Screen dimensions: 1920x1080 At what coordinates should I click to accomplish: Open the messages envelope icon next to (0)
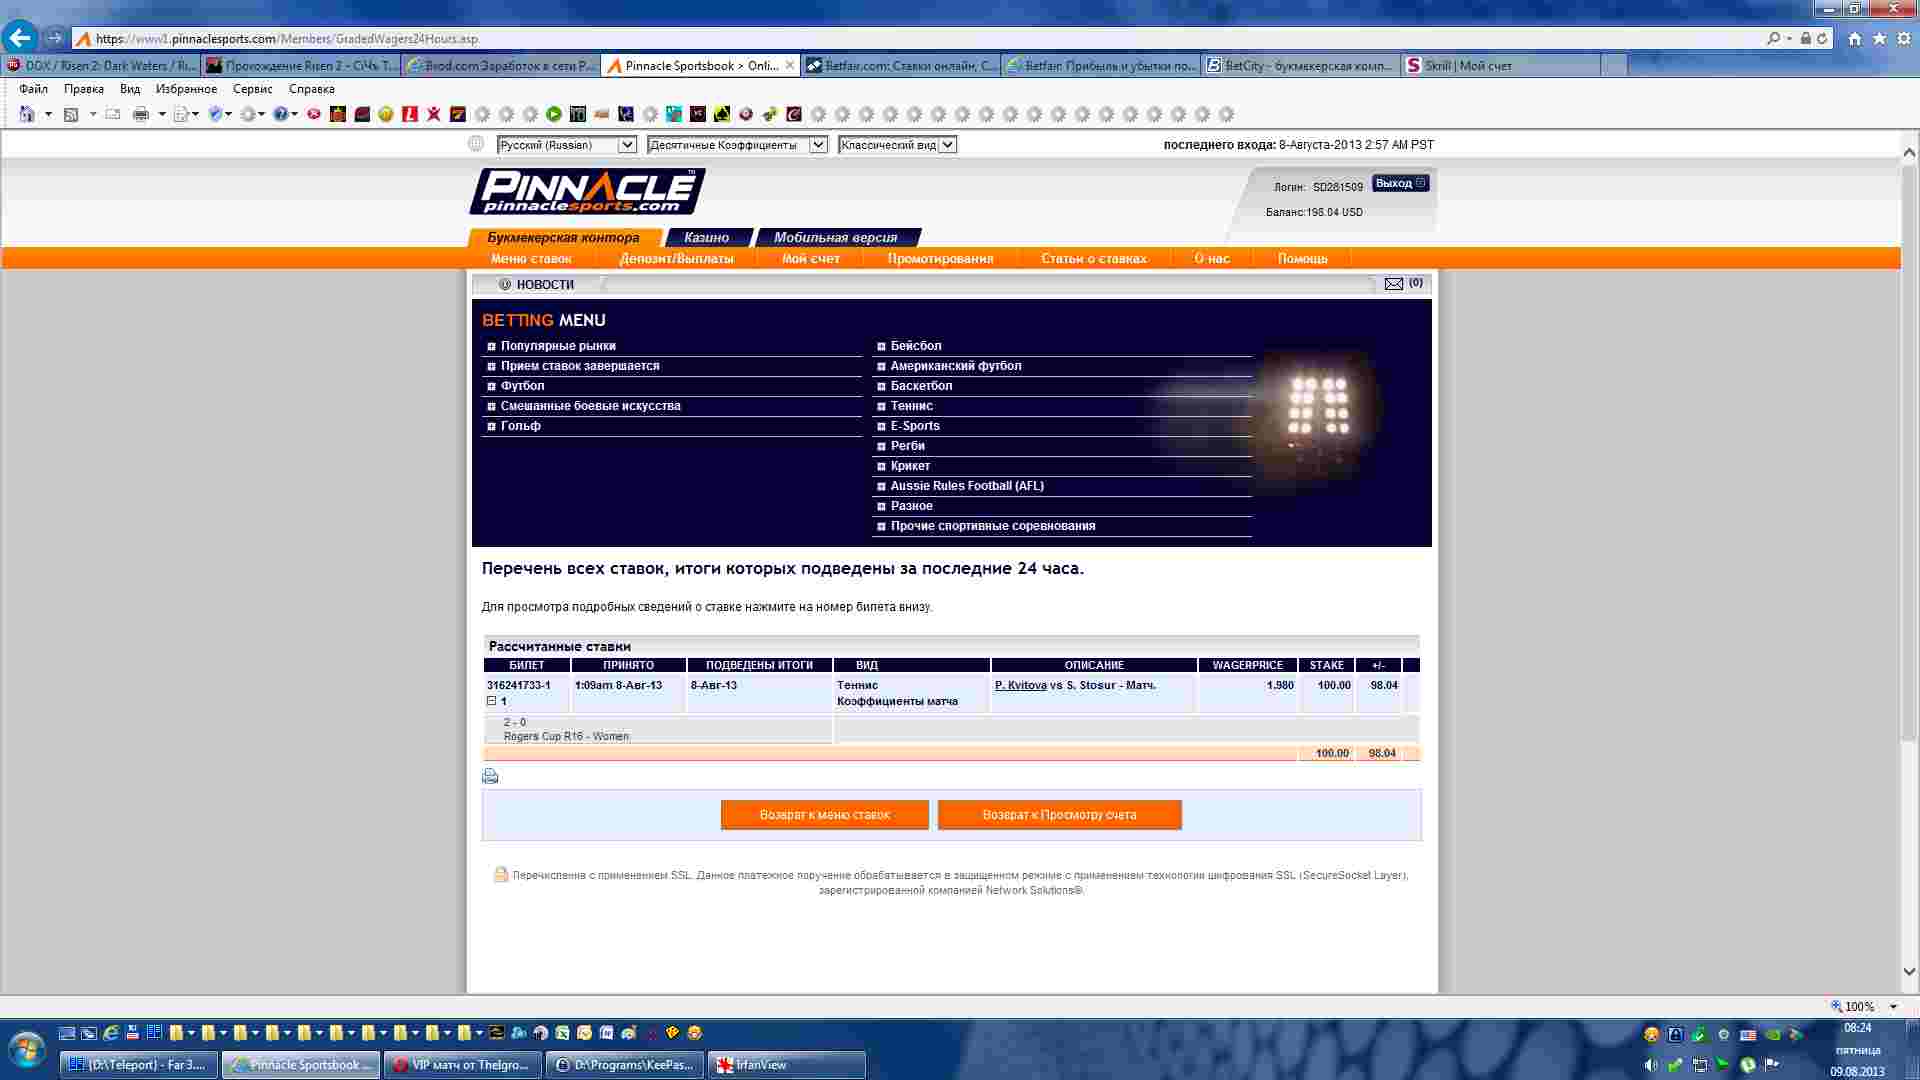pos(1393,284)
